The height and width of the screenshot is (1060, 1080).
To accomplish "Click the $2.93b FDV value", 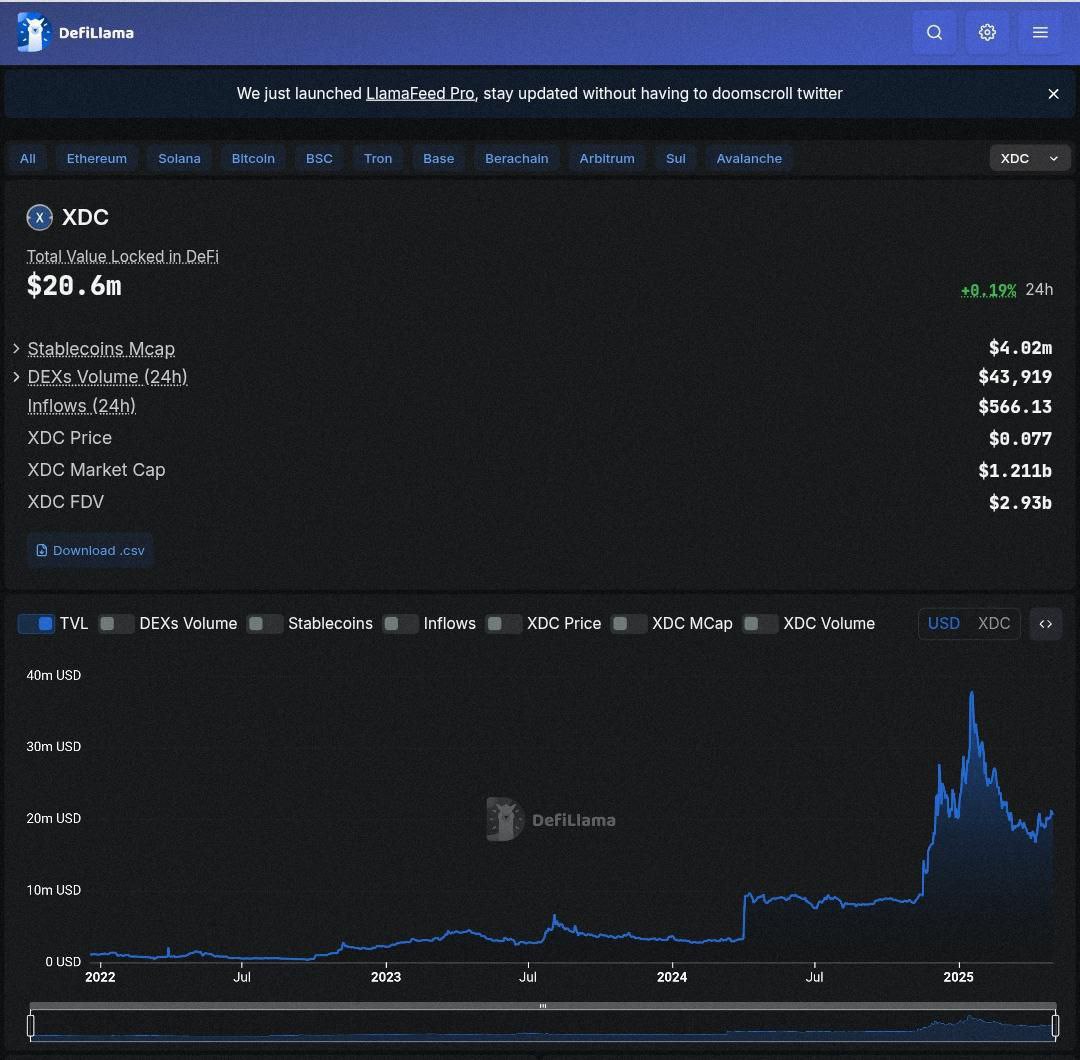I will tap(1020, 503).
